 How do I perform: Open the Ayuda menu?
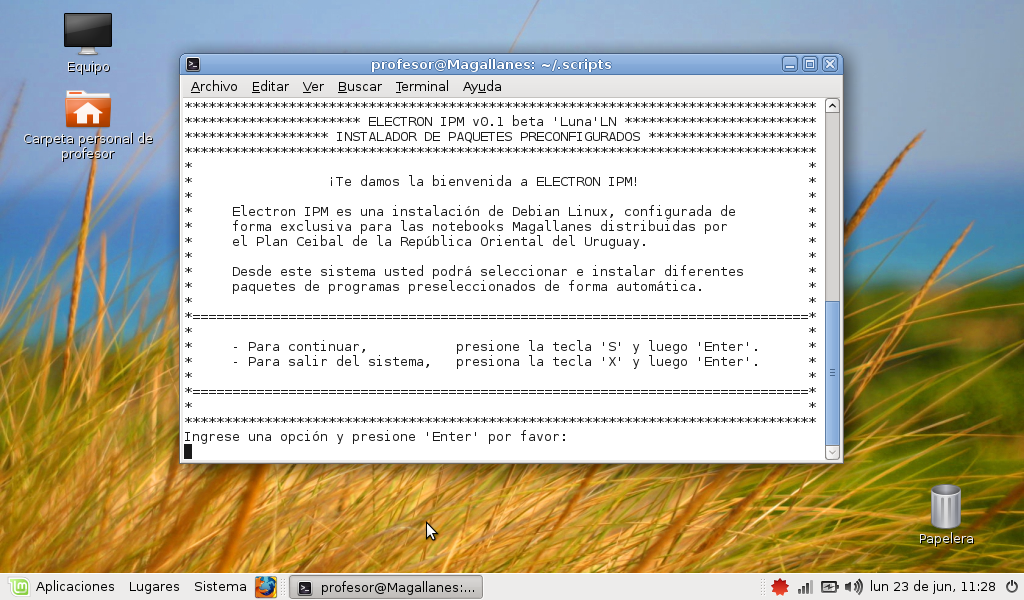pyautogui.click(x=482, y=87)
